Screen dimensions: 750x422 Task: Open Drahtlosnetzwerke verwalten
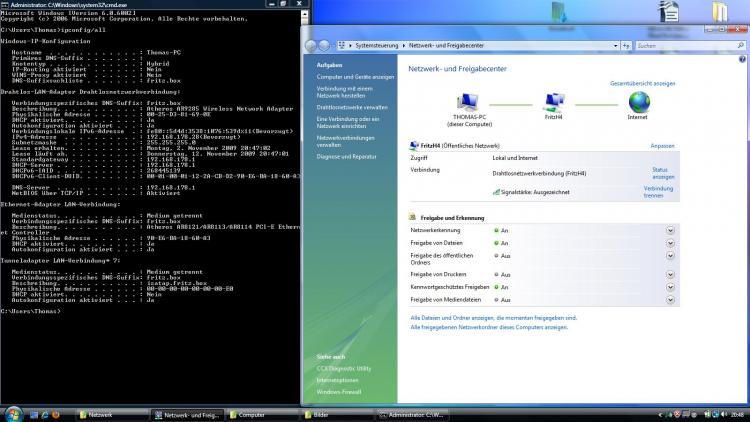352,107
